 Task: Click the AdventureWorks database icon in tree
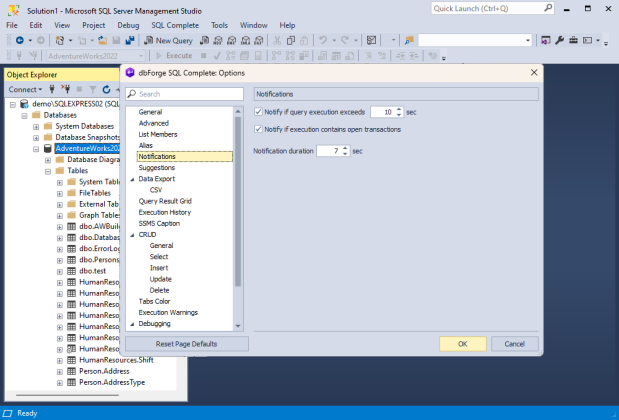47,148
